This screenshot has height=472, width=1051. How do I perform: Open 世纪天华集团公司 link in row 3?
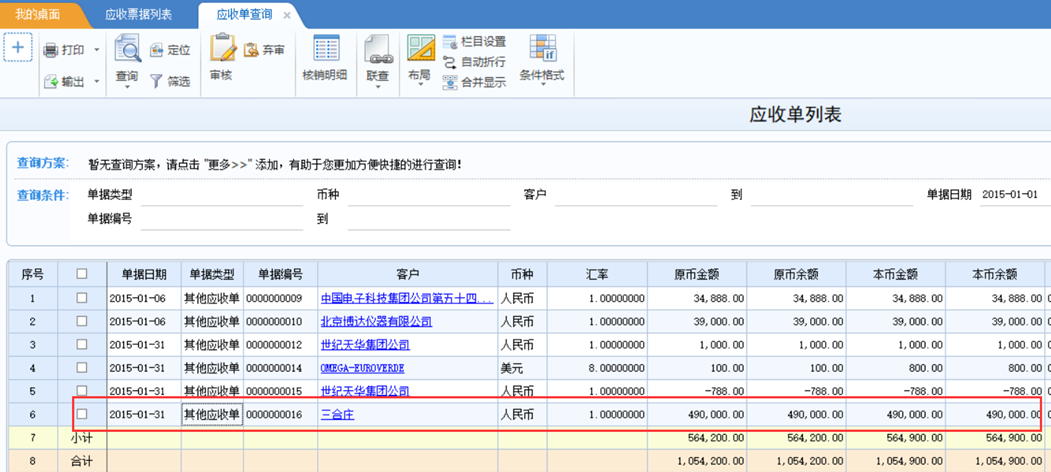(365, 345)
